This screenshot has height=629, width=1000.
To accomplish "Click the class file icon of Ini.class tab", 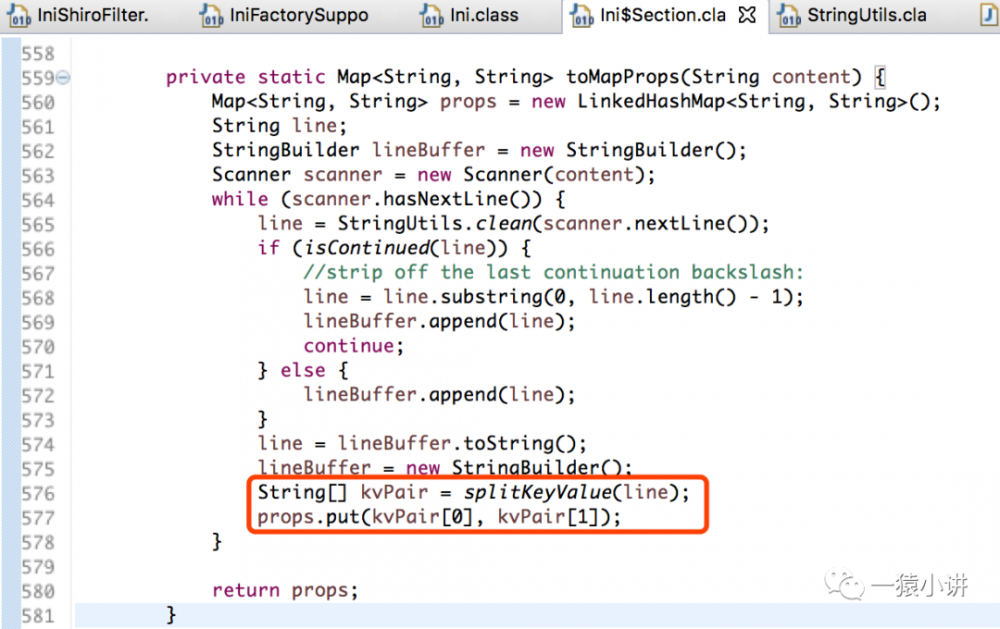I will [432, 15].
